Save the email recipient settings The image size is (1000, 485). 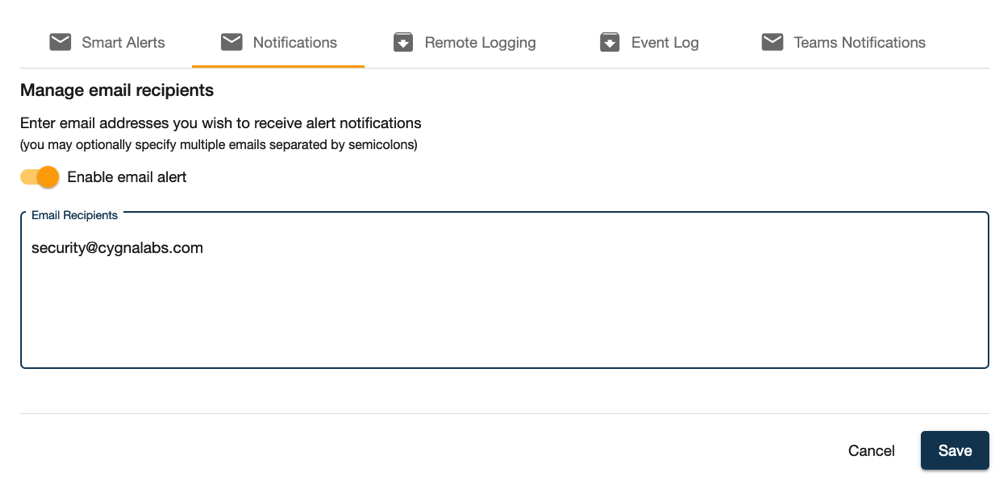tap(955, 451)
